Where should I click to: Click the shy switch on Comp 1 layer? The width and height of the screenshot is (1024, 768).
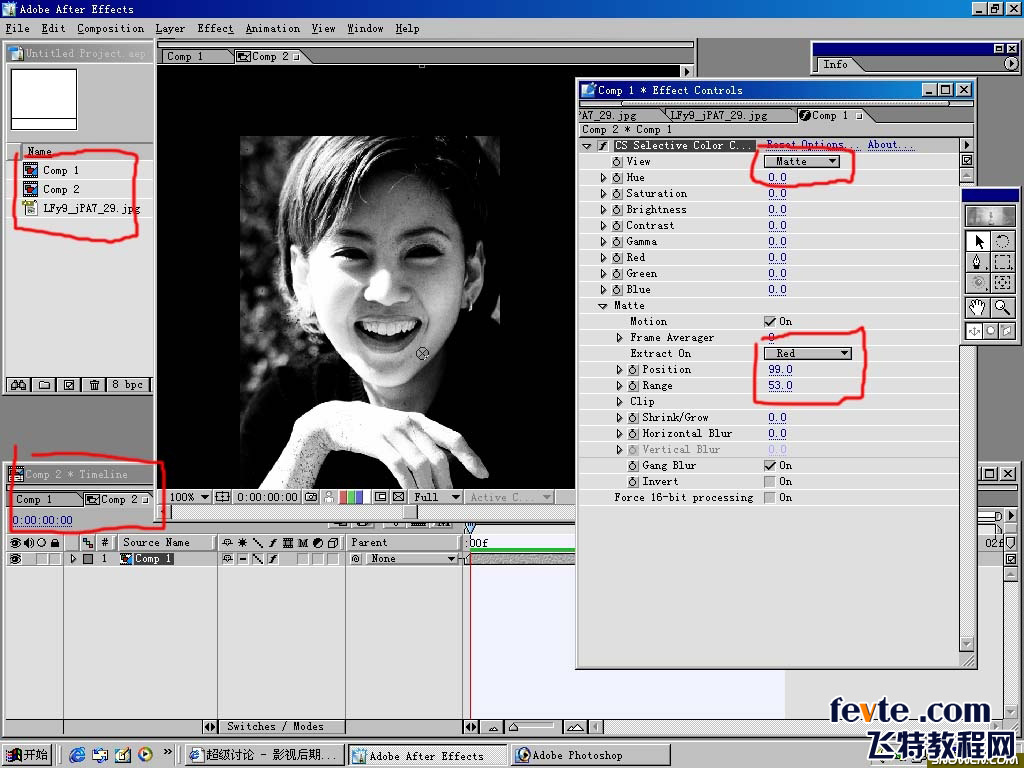[x=228, y=559]
